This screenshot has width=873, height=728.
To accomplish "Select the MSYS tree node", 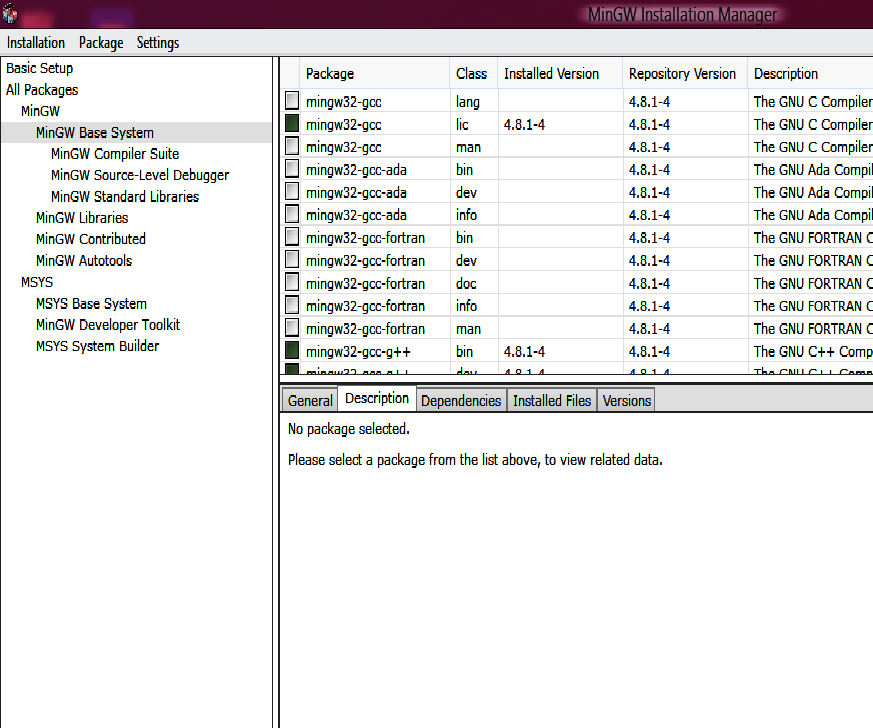I will (37, 282).
